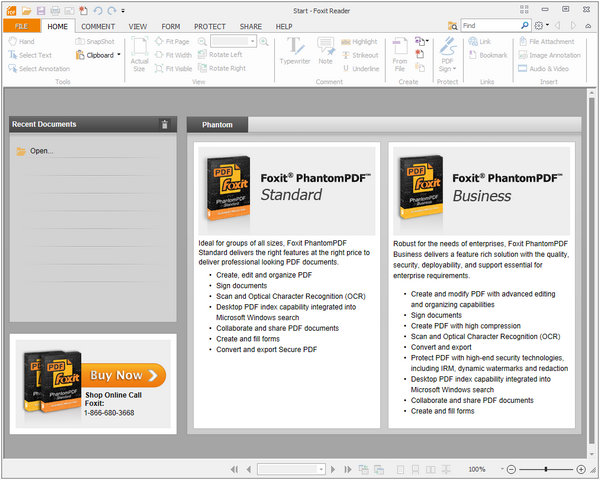This screenshot has height=480, width=600.
Task: Select the Hand tool
Action: (20, 42)
